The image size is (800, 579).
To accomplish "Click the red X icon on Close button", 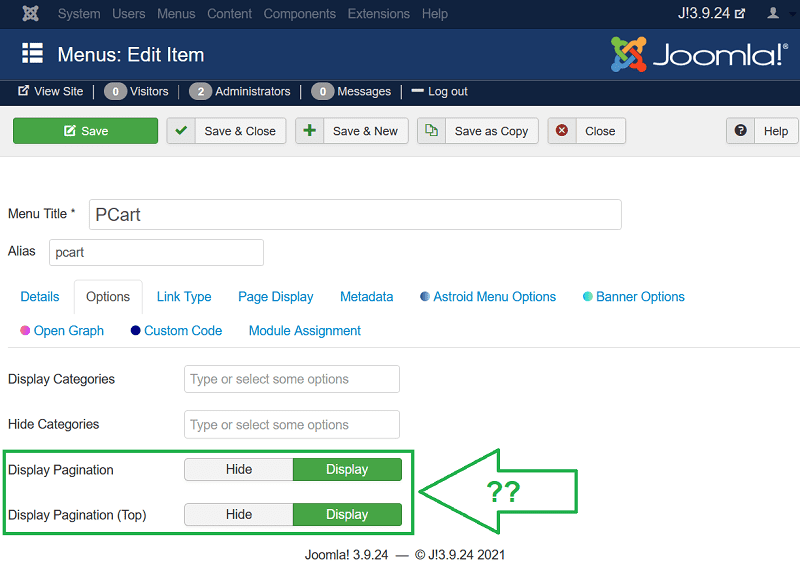I will click(x=562, y=131).
